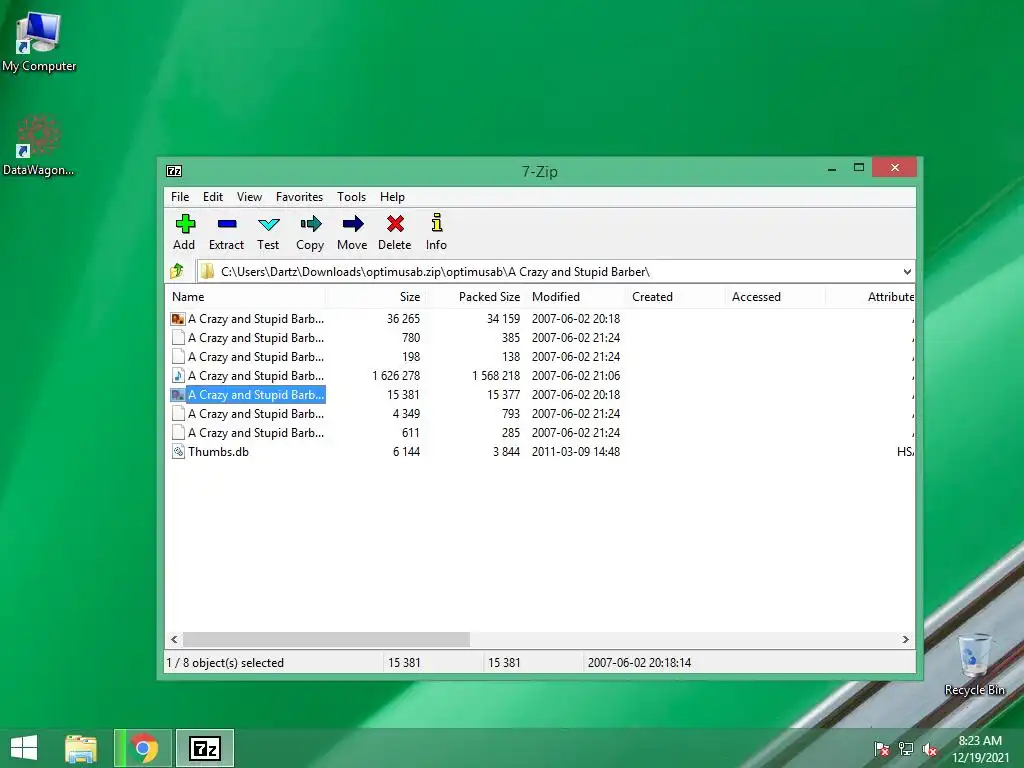This screenshot has height=768, width=1024.
Task: Click the network tray icon
Action: tap(906, 749)
